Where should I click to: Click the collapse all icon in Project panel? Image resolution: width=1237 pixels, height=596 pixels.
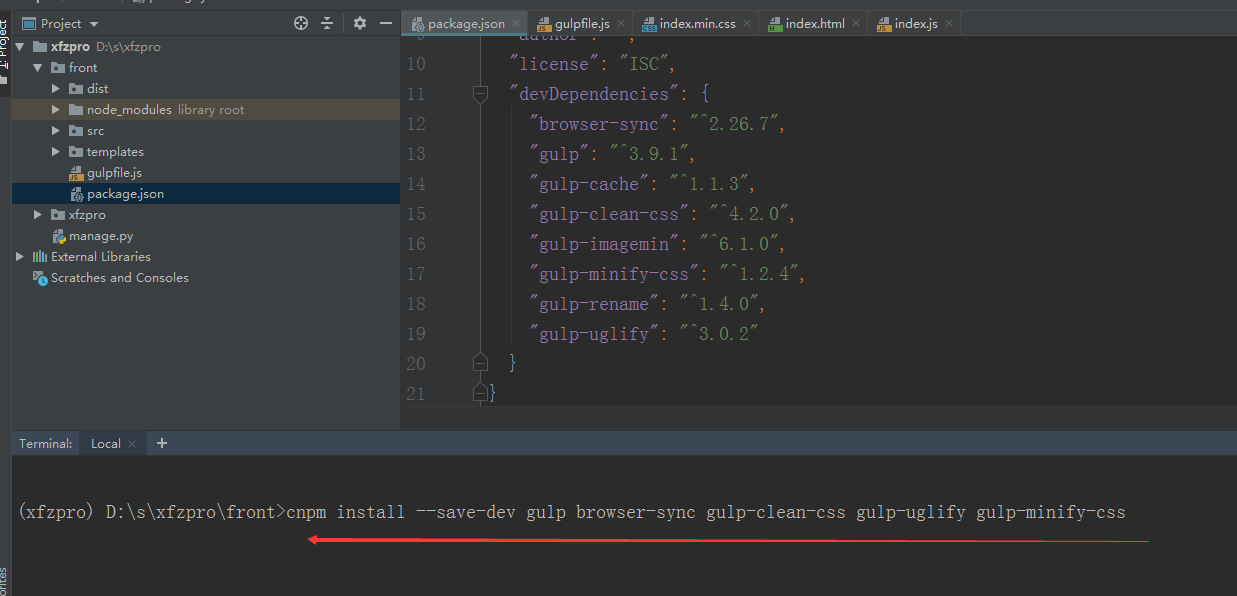click(327, 23)
